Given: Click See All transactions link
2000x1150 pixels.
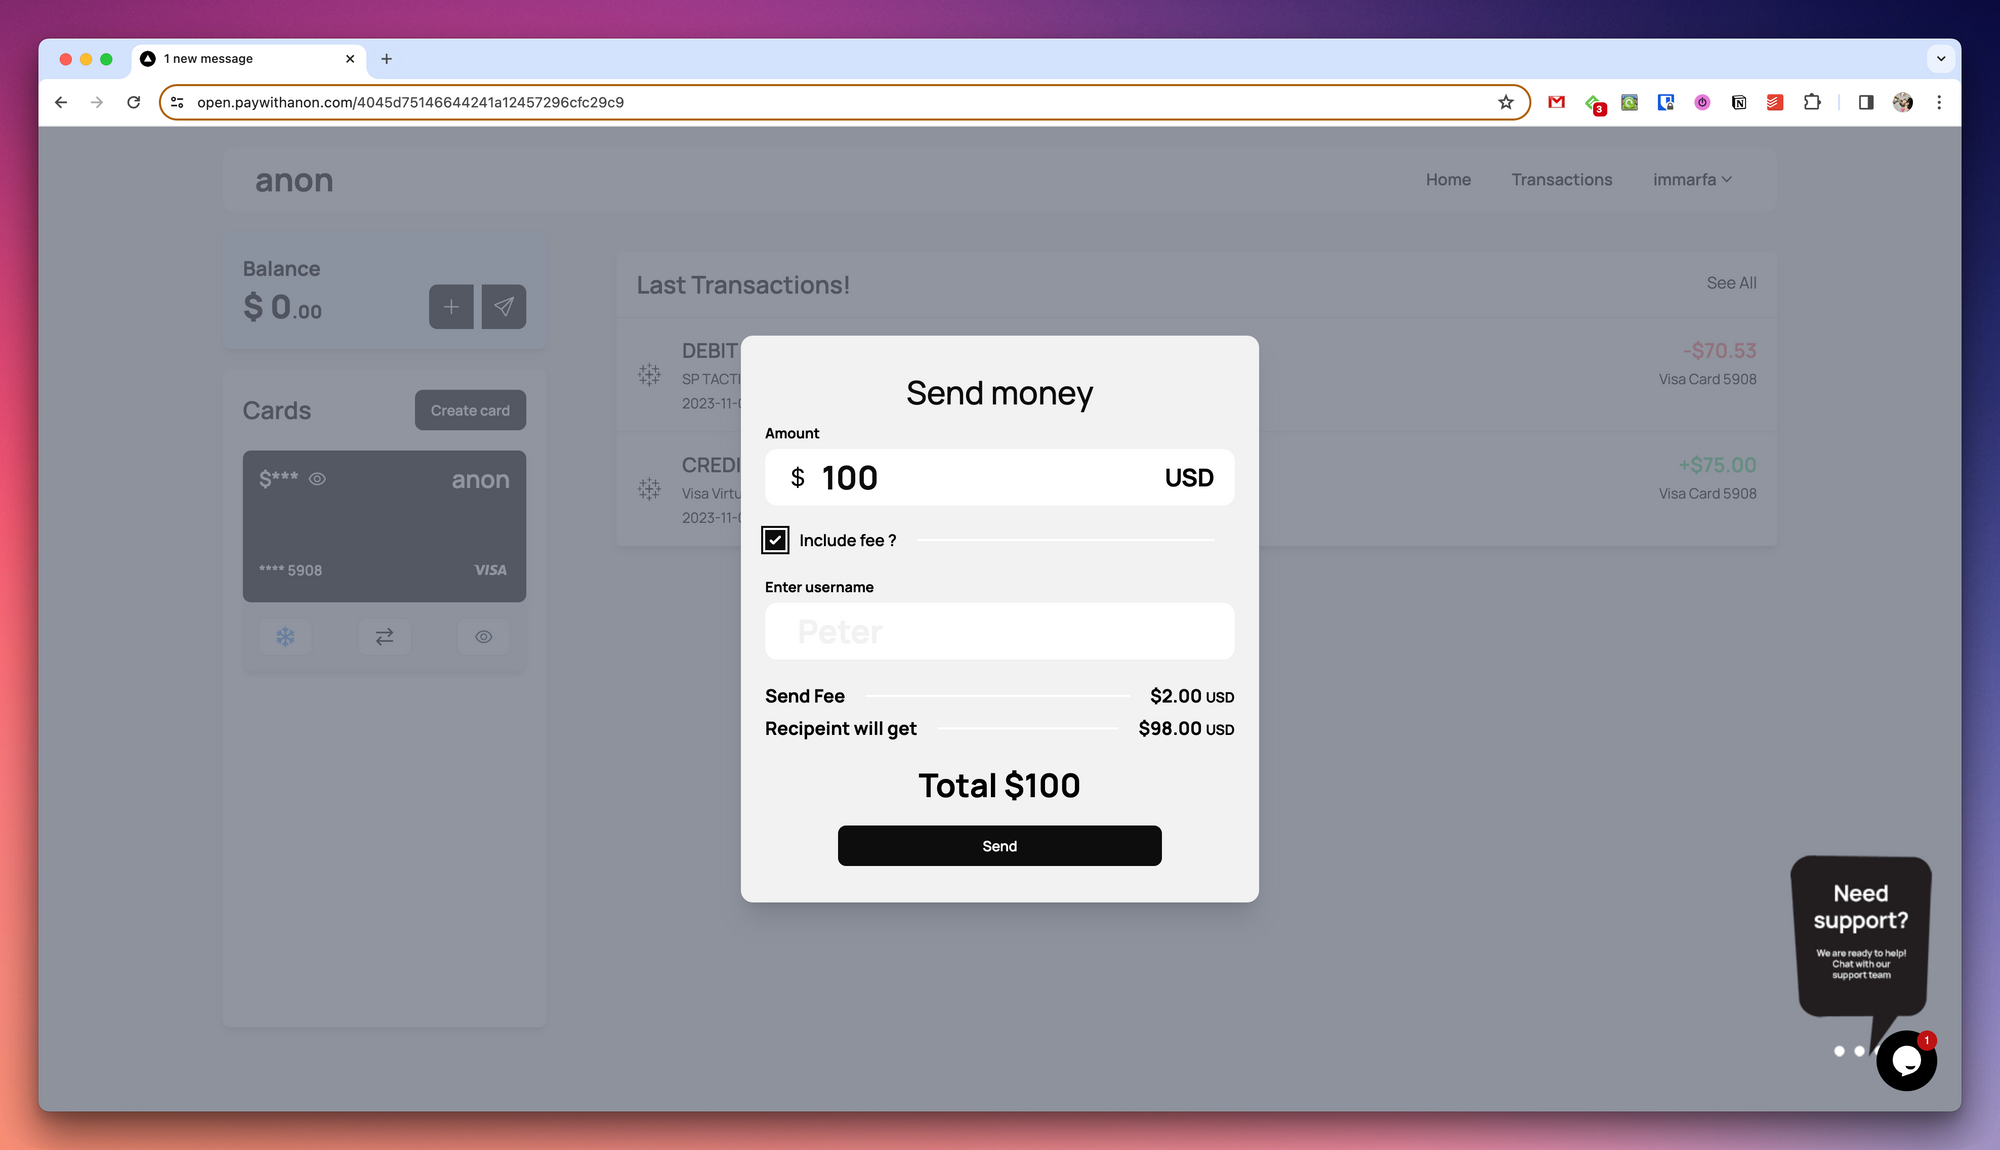Looking at the screenshot, I should click(x=1731, y=283).
